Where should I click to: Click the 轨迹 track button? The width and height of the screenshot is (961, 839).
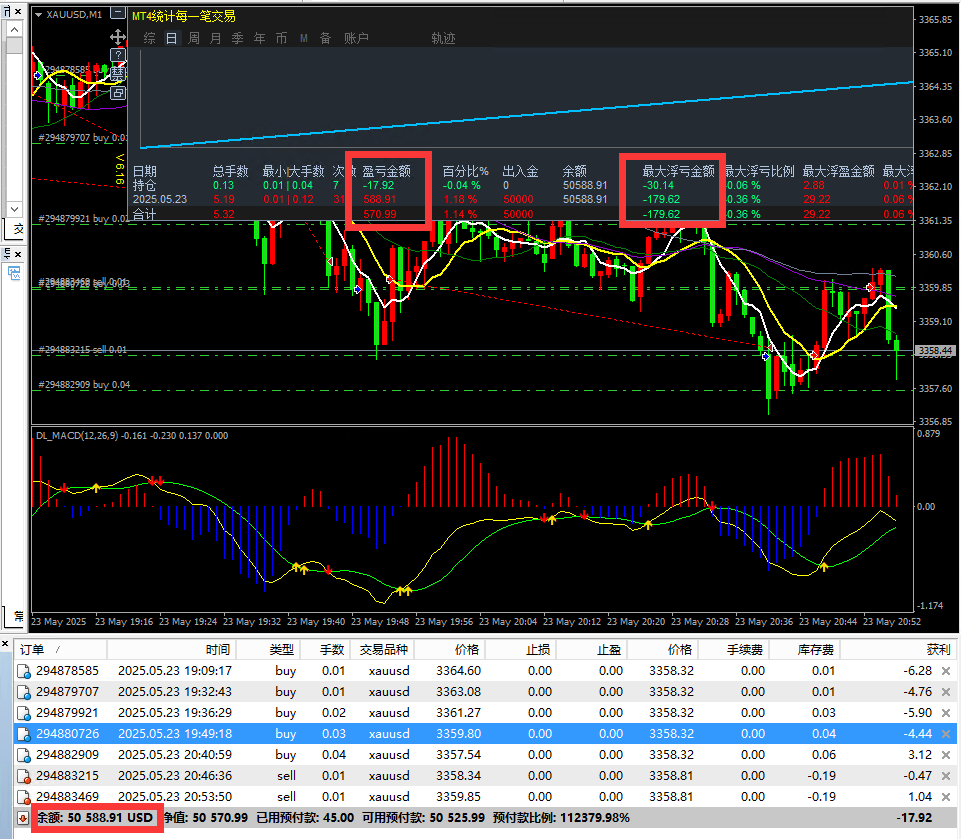[443, 39]
